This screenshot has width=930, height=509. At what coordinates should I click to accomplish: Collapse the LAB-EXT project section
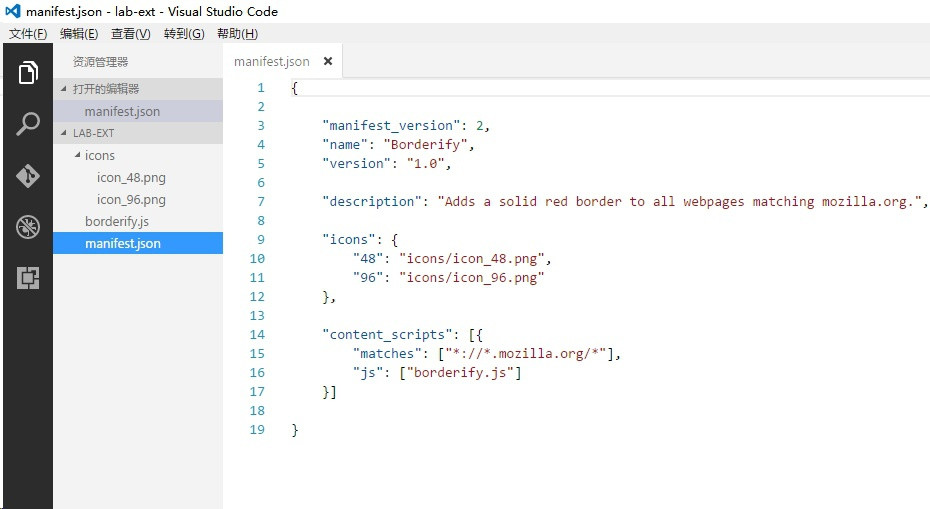65,133
